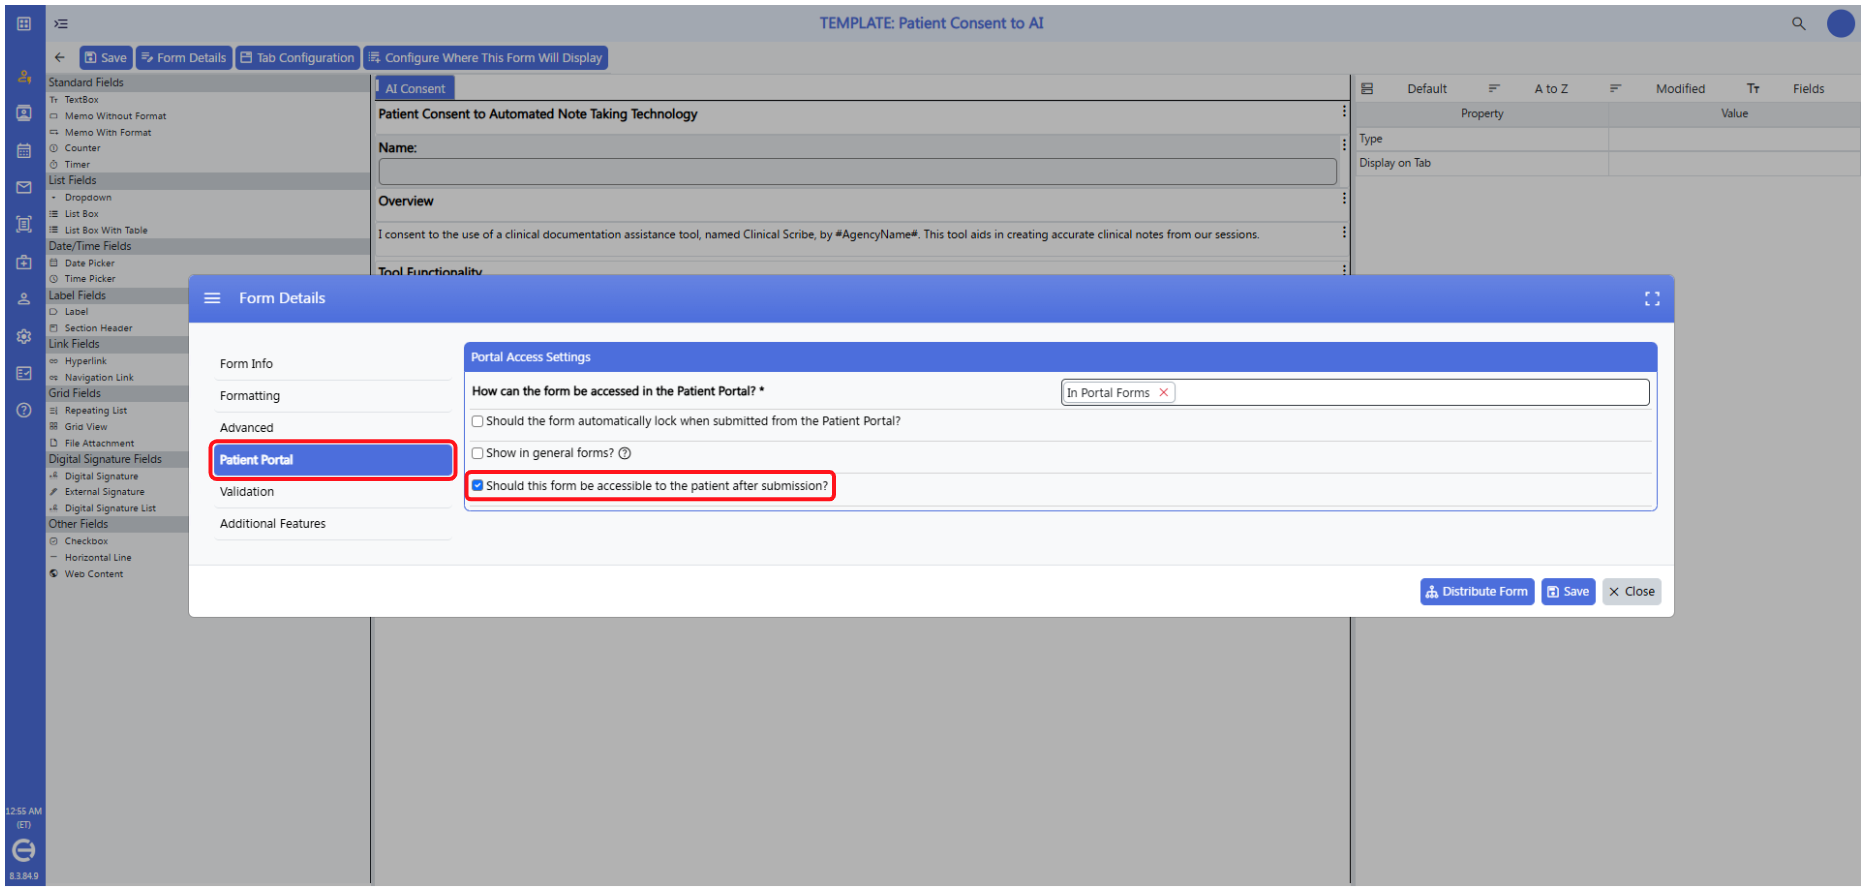Viewport: 1866px width, 892px height.
Task: Collapse the navigation menu toggle icon
Action: coord(61,23)
